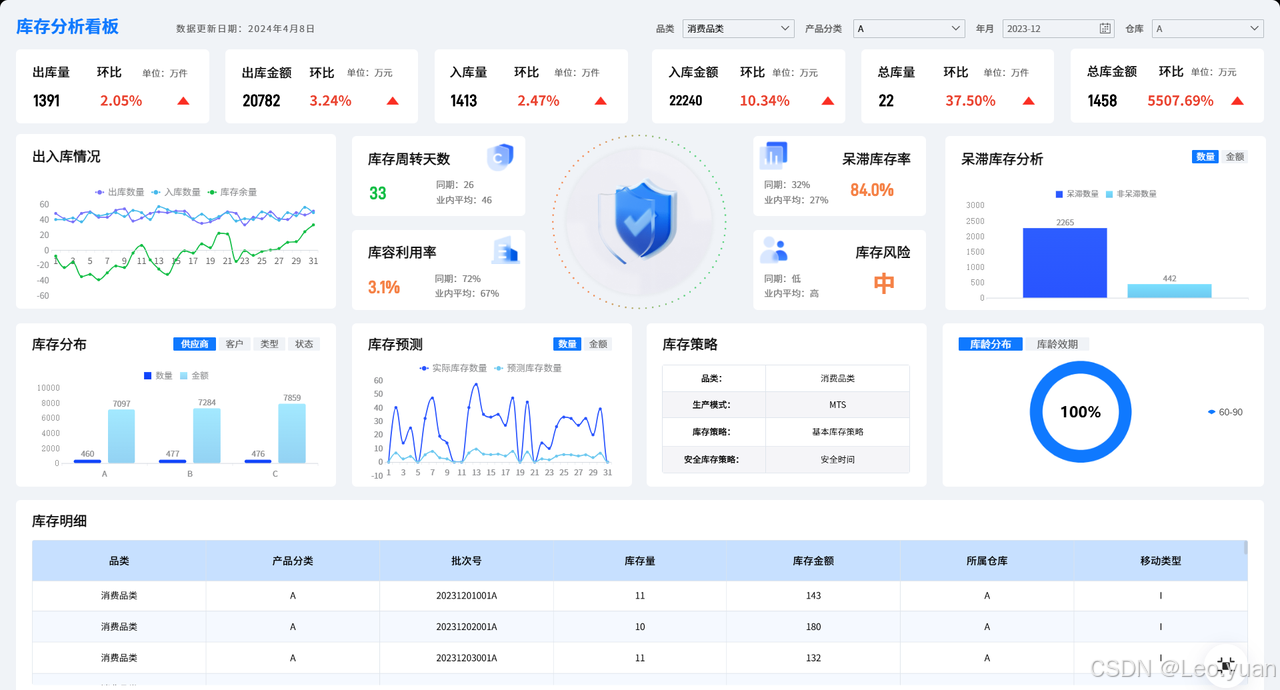The image size is (1280, 690).
Task: Click the 库存周转天数 value 33
Action: pyautogui.click(x=378, y=193)
